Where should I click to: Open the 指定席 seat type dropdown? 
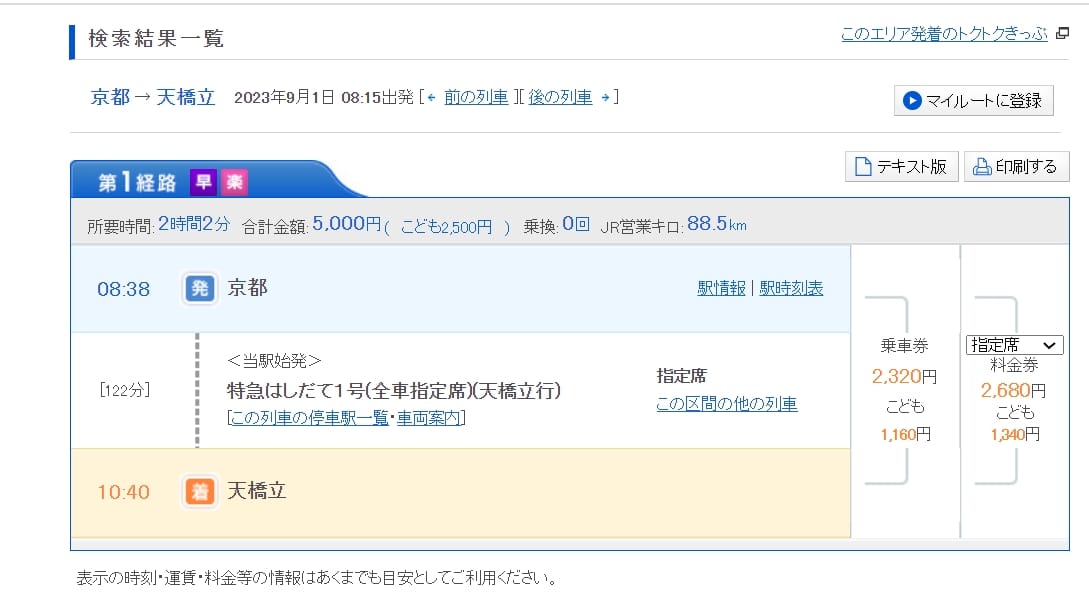tap(1013, 343)
